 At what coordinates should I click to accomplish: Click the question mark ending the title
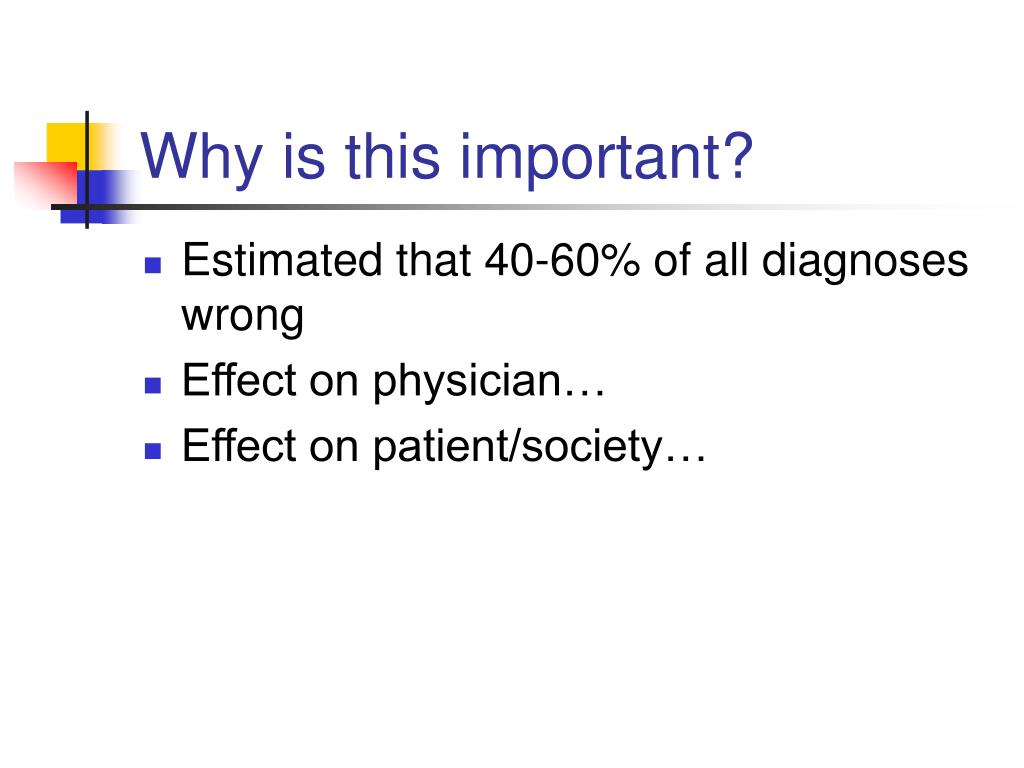[741, 155]
